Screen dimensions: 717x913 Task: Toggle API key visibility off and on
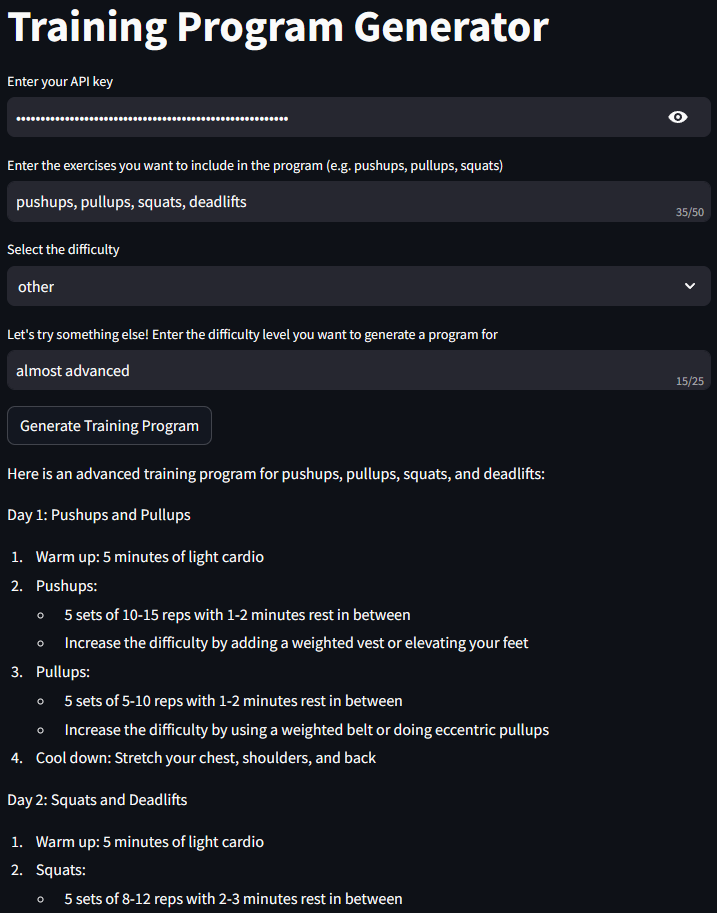(678, 116)
